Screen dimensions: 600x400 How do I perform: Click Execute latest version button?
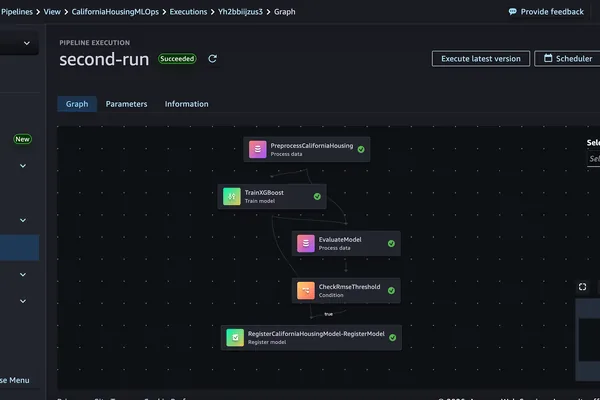point(481,59)
